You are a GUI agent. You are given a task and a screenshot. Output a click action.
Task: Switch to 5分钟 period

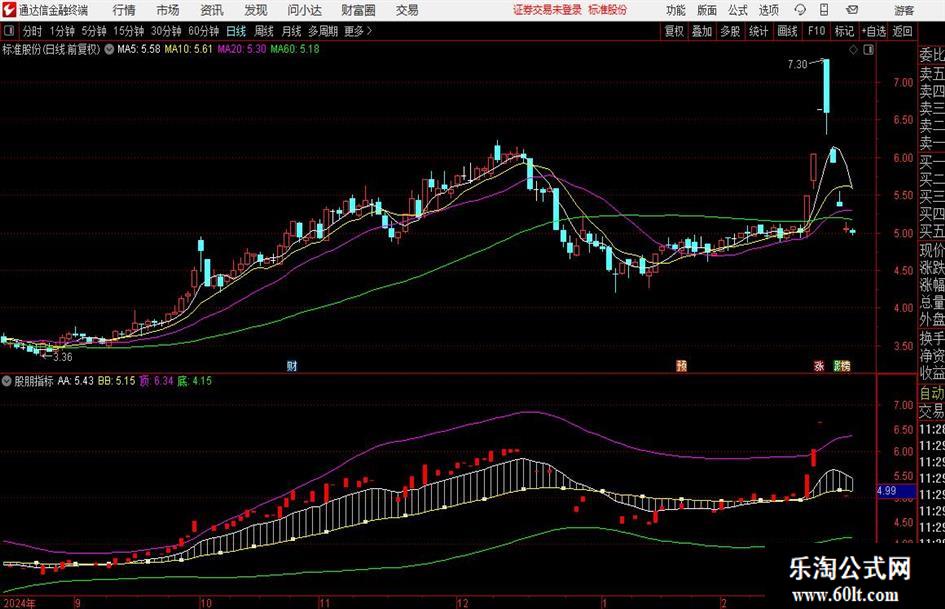(93, 31)
